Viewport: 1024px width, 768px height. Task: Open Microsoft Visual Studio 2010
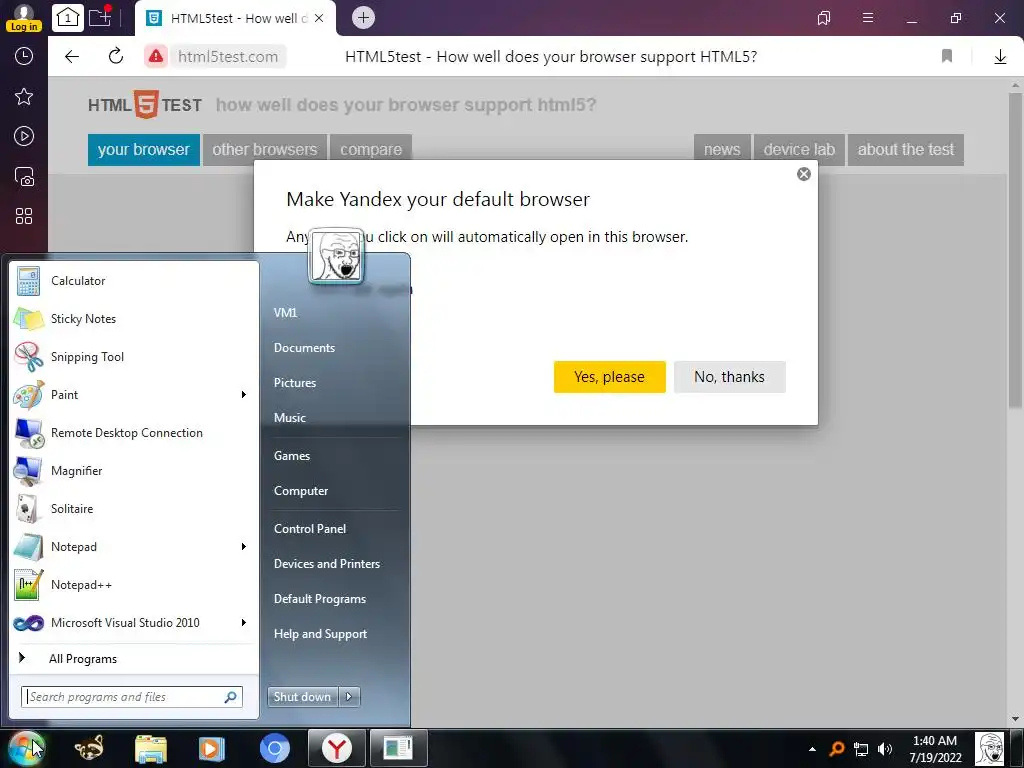coord(124,622)
